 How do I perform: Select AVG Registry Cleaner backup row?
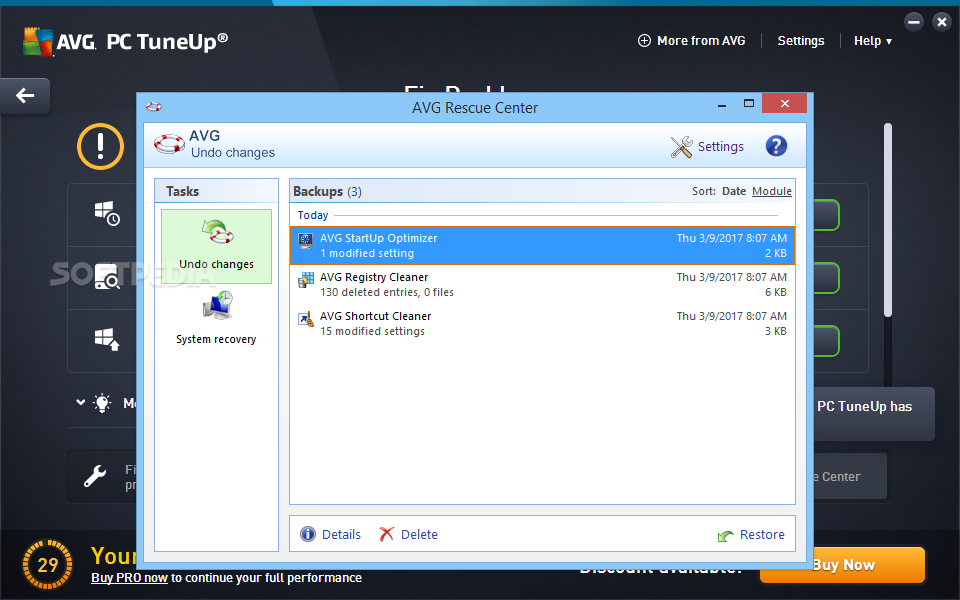point(542,285)
